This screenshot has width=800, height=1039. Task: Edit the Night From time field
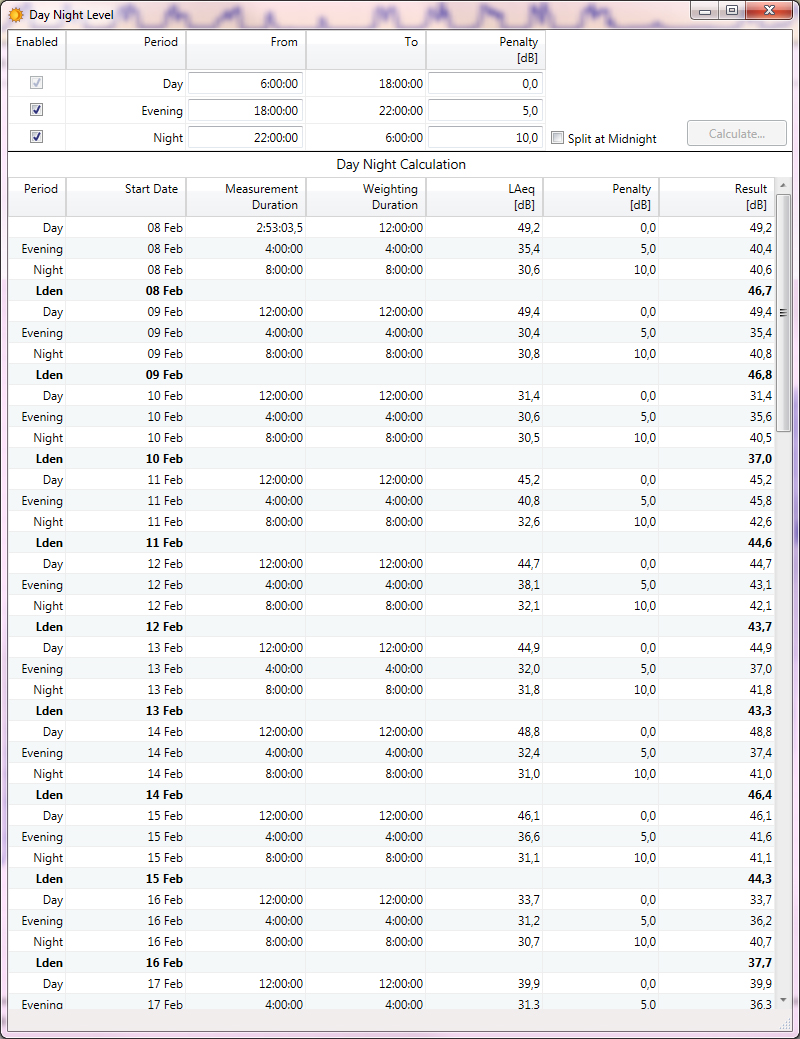246,138
